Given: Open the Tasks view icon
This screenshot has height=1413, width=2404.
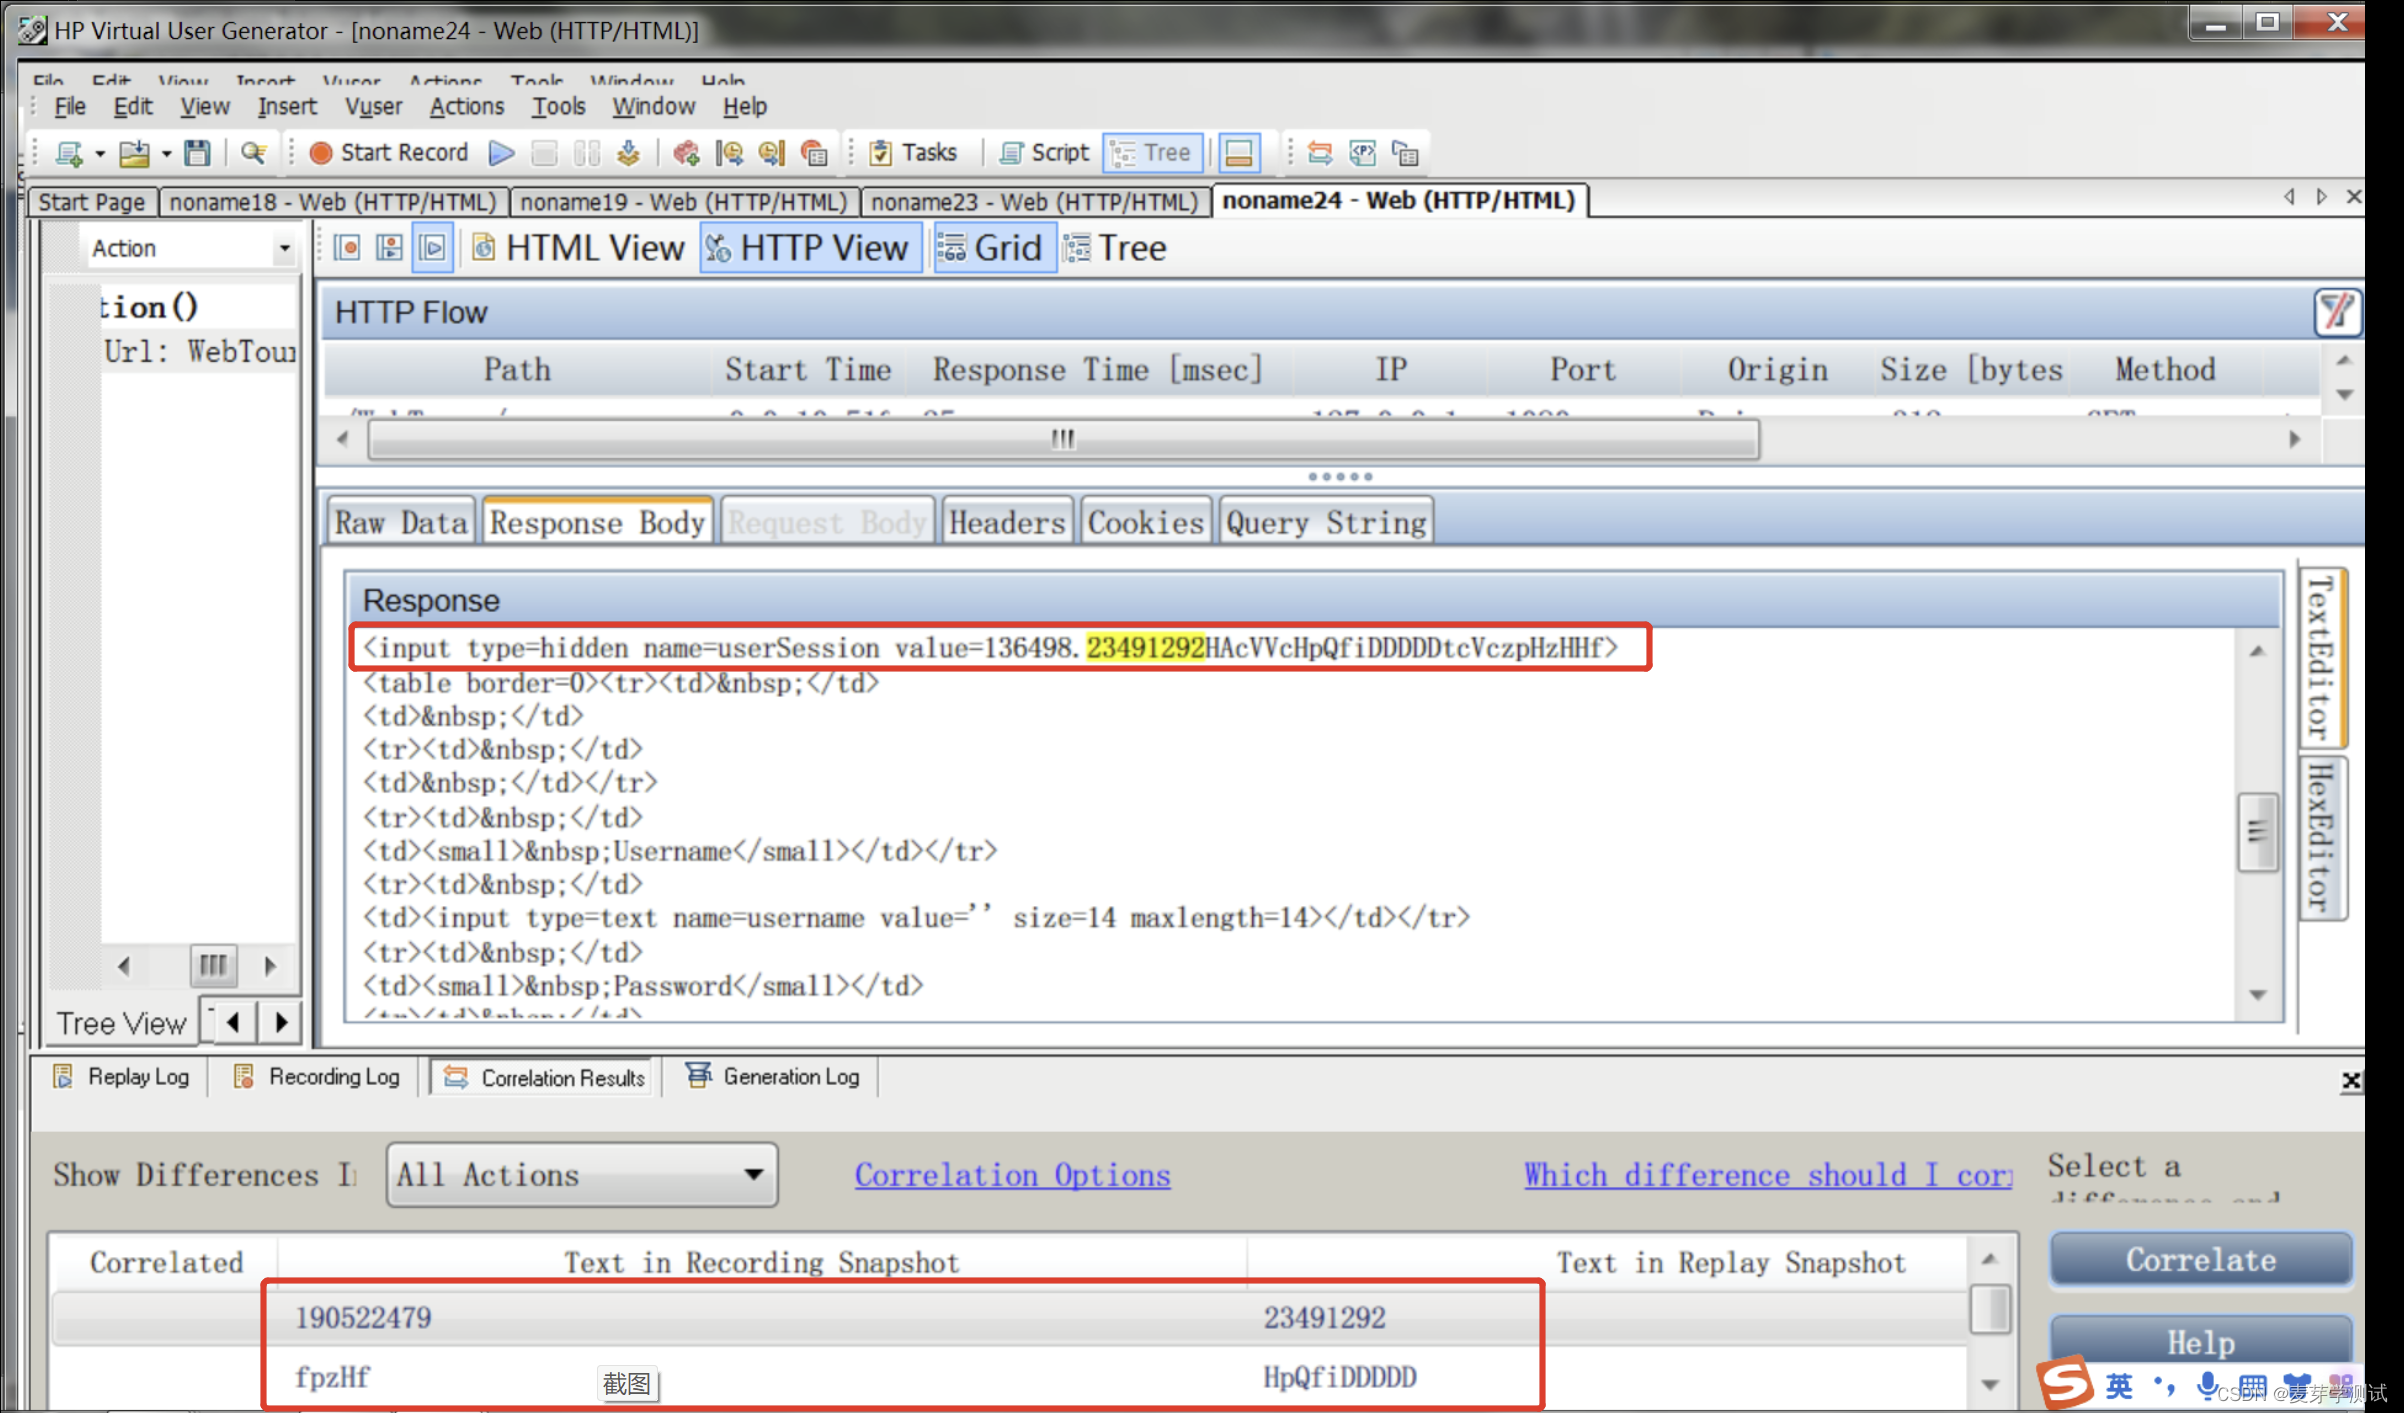Looking at the screenshot, I should pos(914,152).
